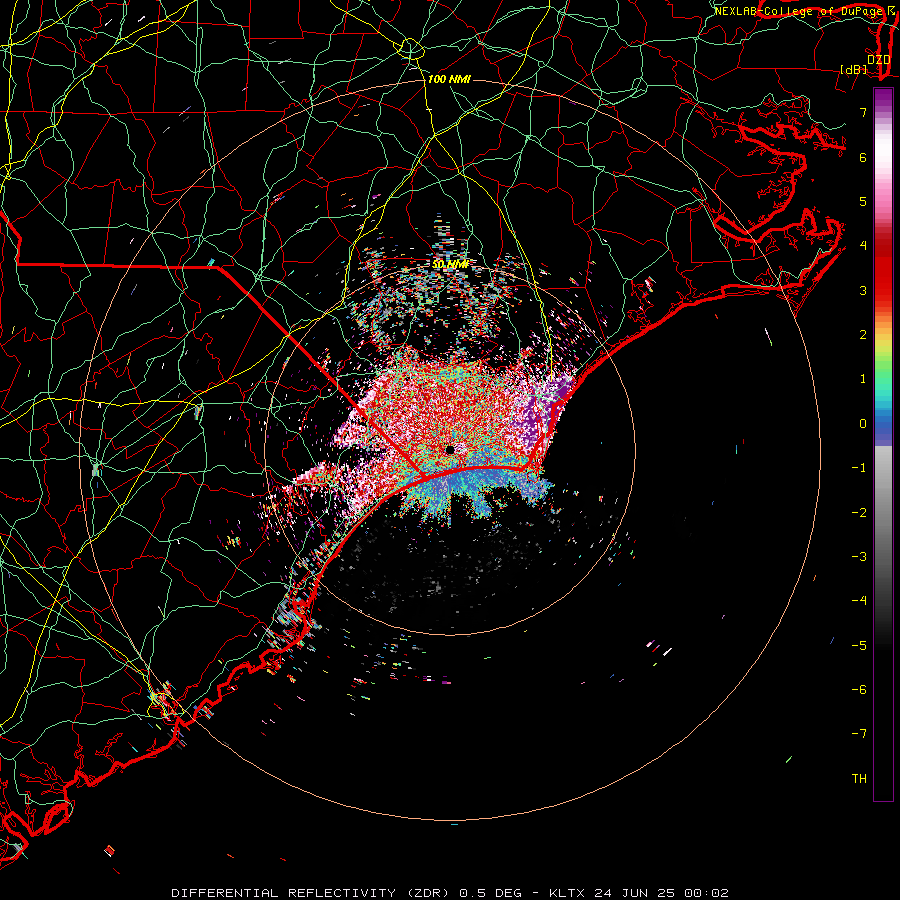900x900 pixels.
Task: Click the -2 tick label on scale
Action: click(859, 513)
